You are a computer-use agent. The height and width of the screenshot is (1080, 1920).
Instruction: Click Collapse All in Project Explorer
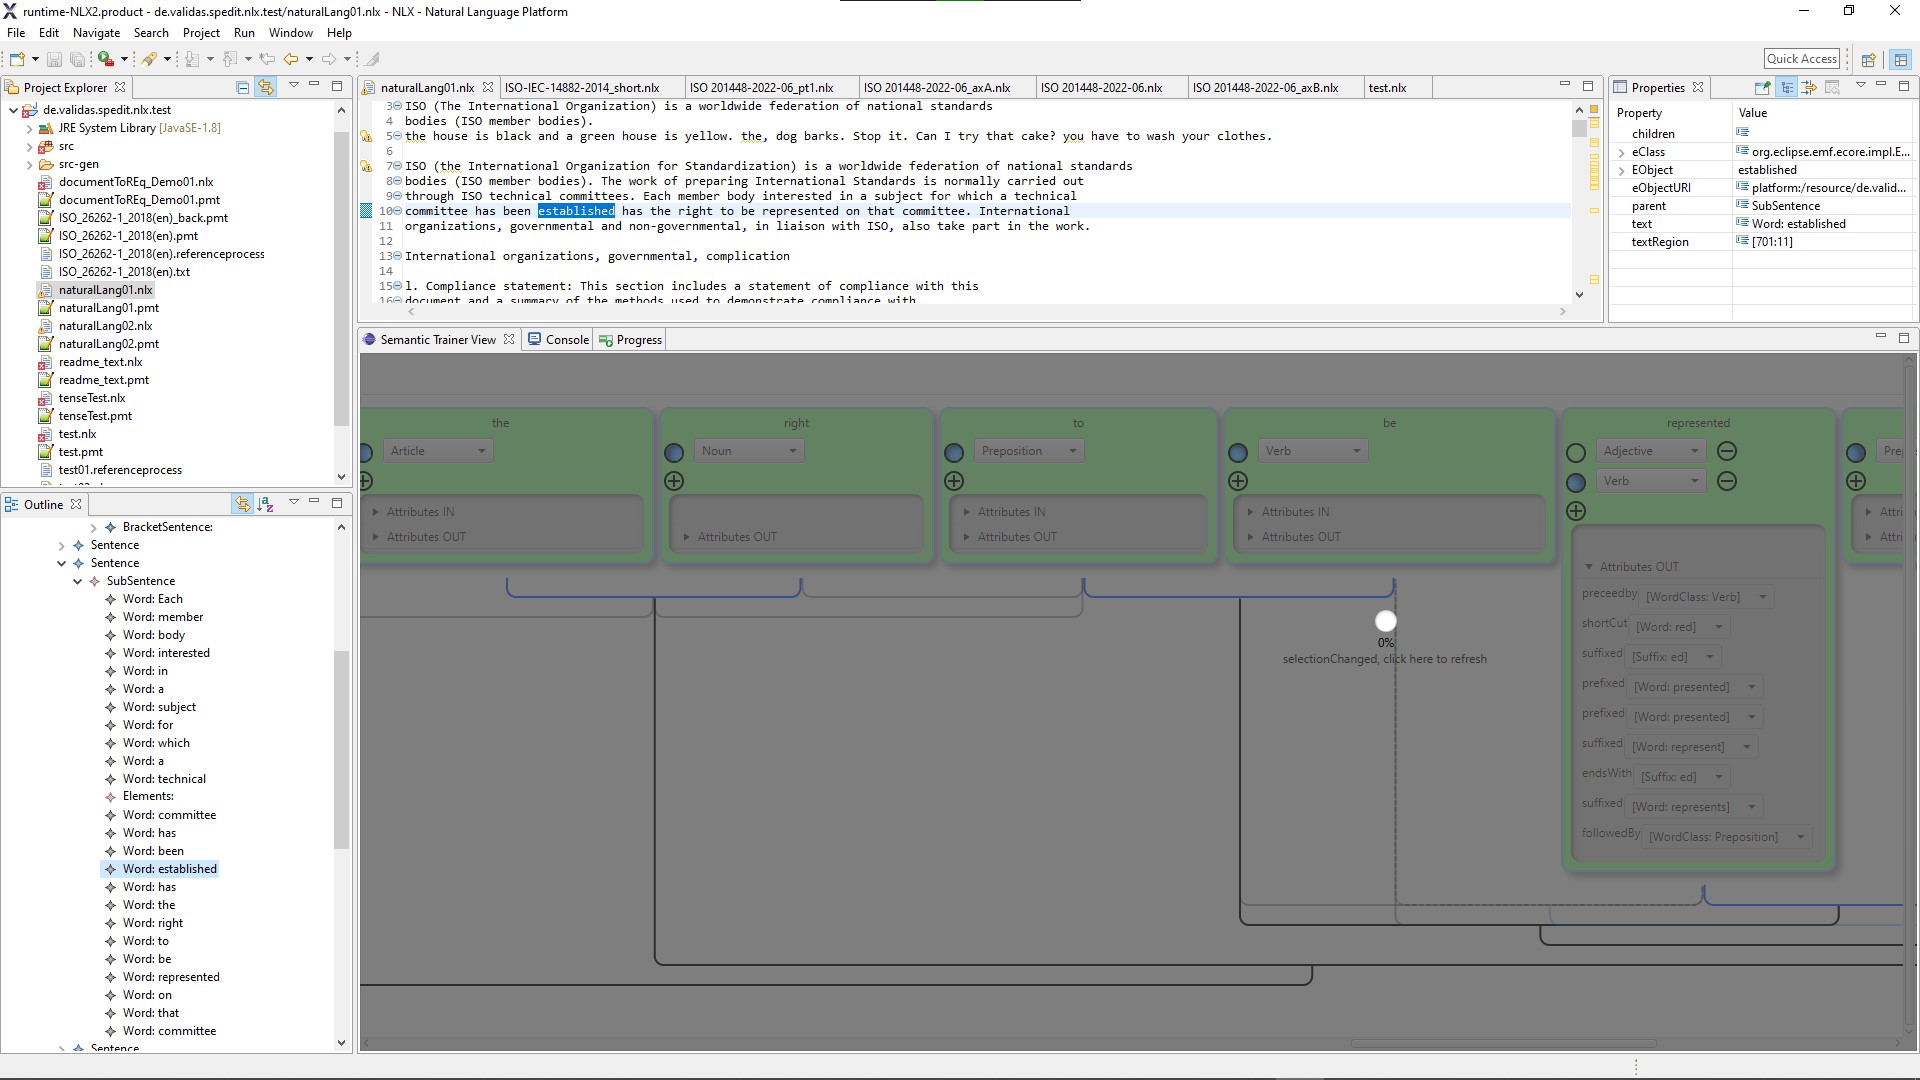pyautogui.click(x=242, y=87)
